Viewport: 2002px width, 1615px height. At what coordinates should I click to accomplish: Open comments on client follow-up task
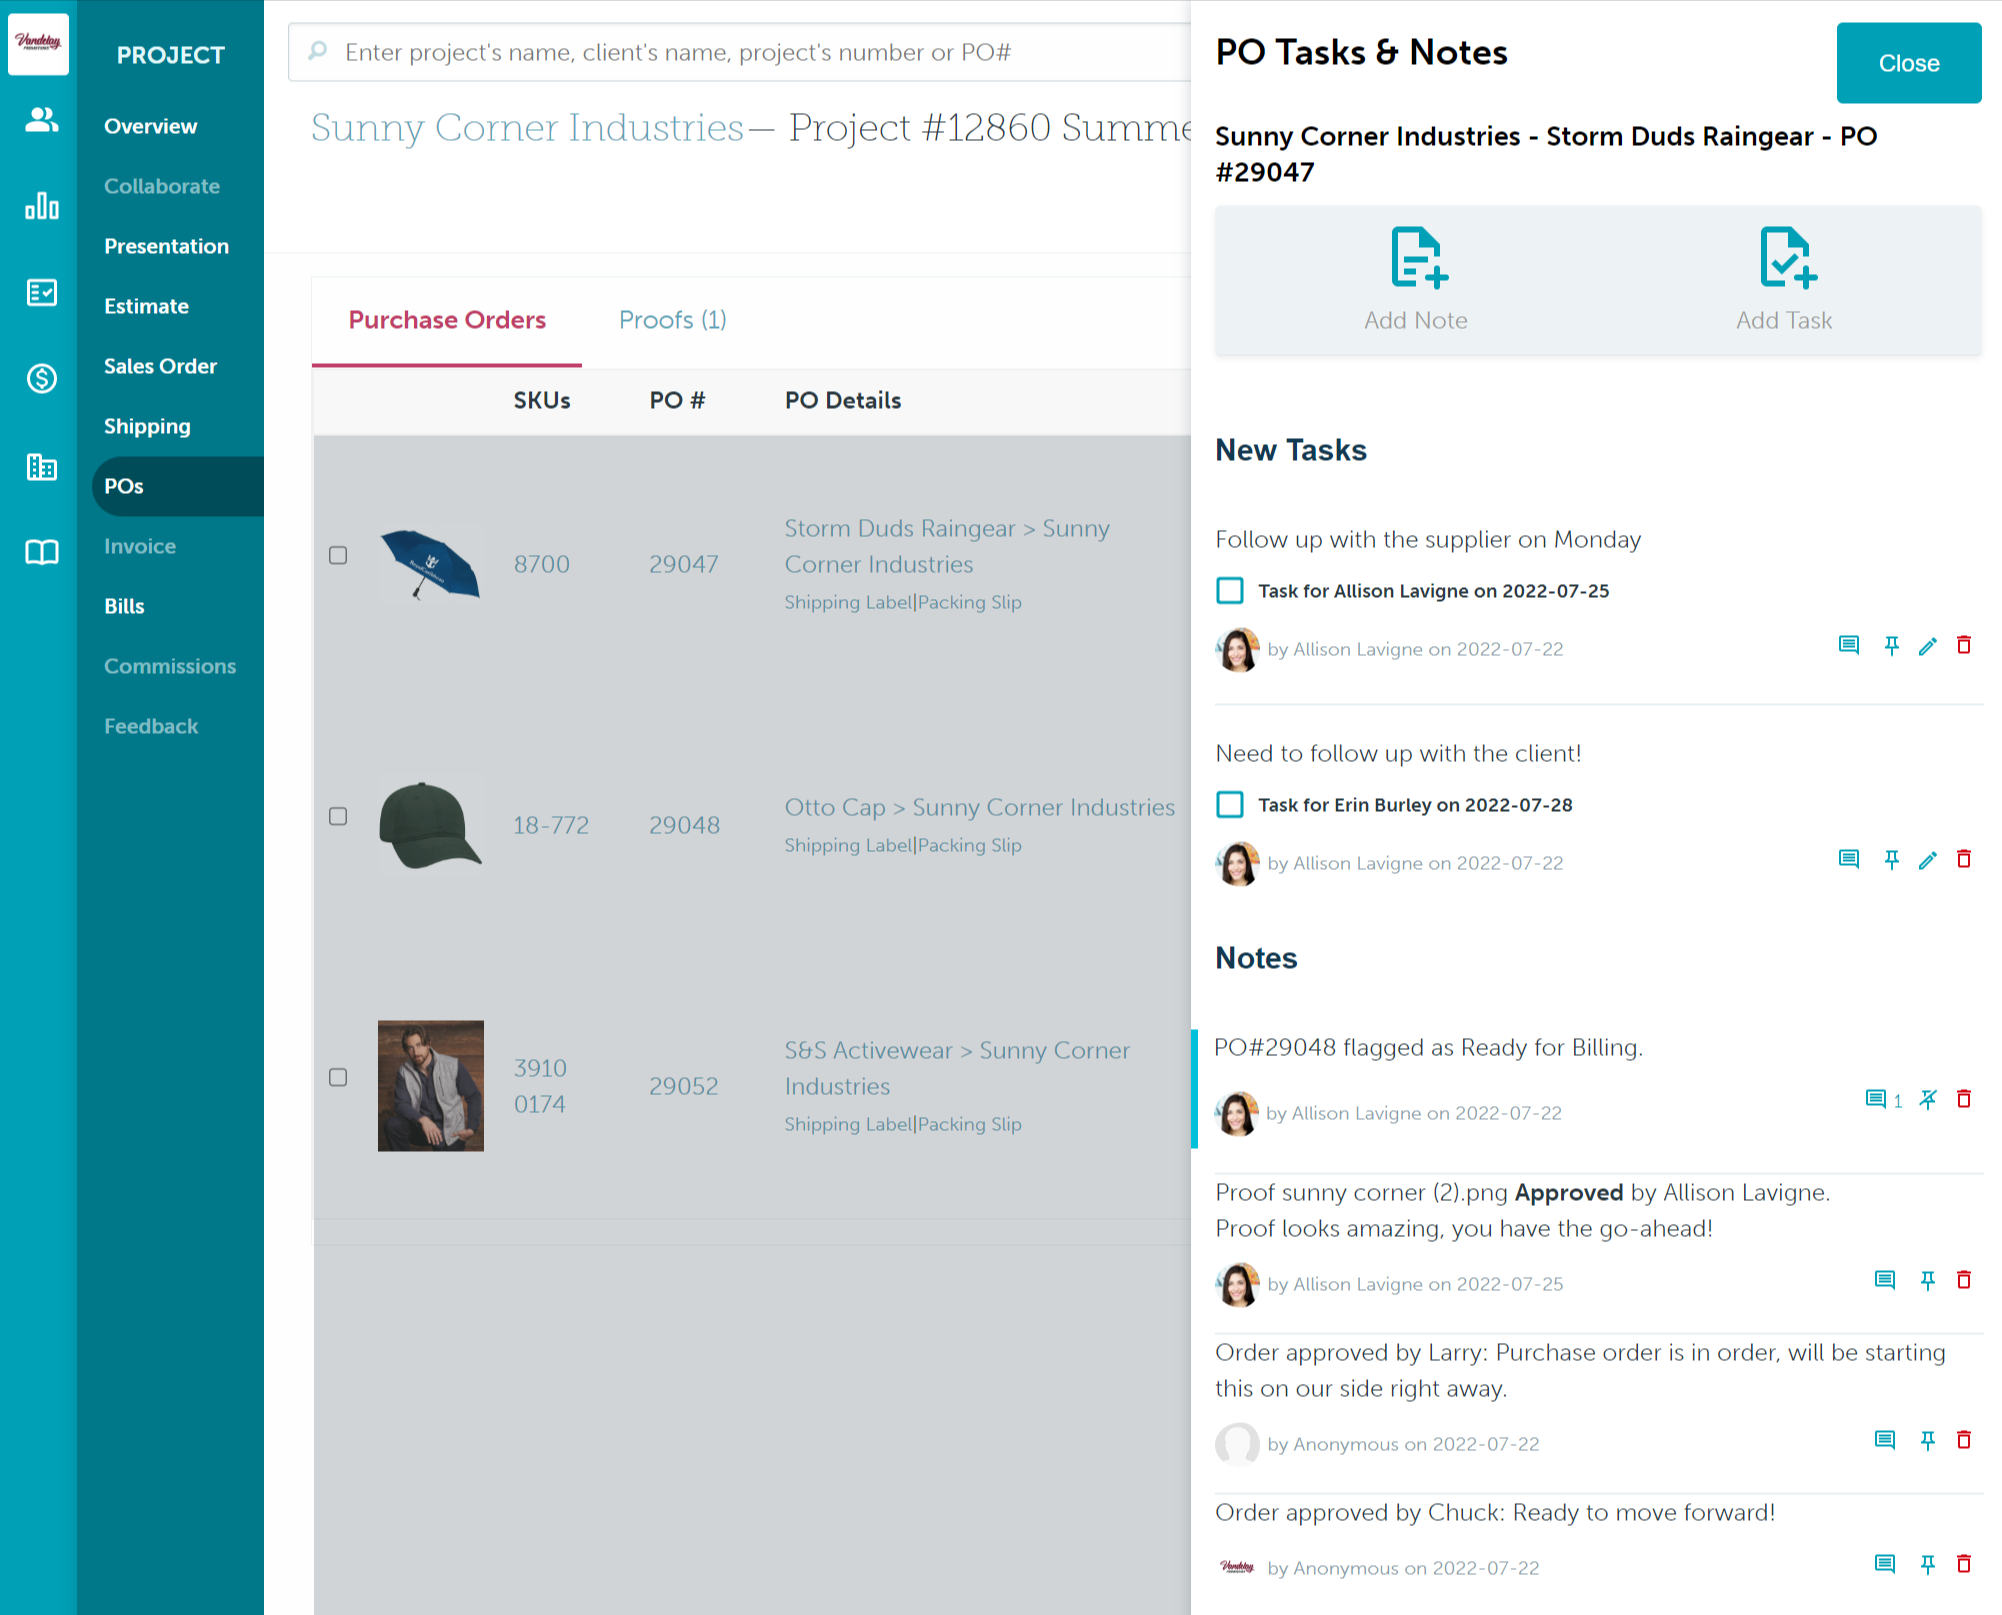point(1849,860)
